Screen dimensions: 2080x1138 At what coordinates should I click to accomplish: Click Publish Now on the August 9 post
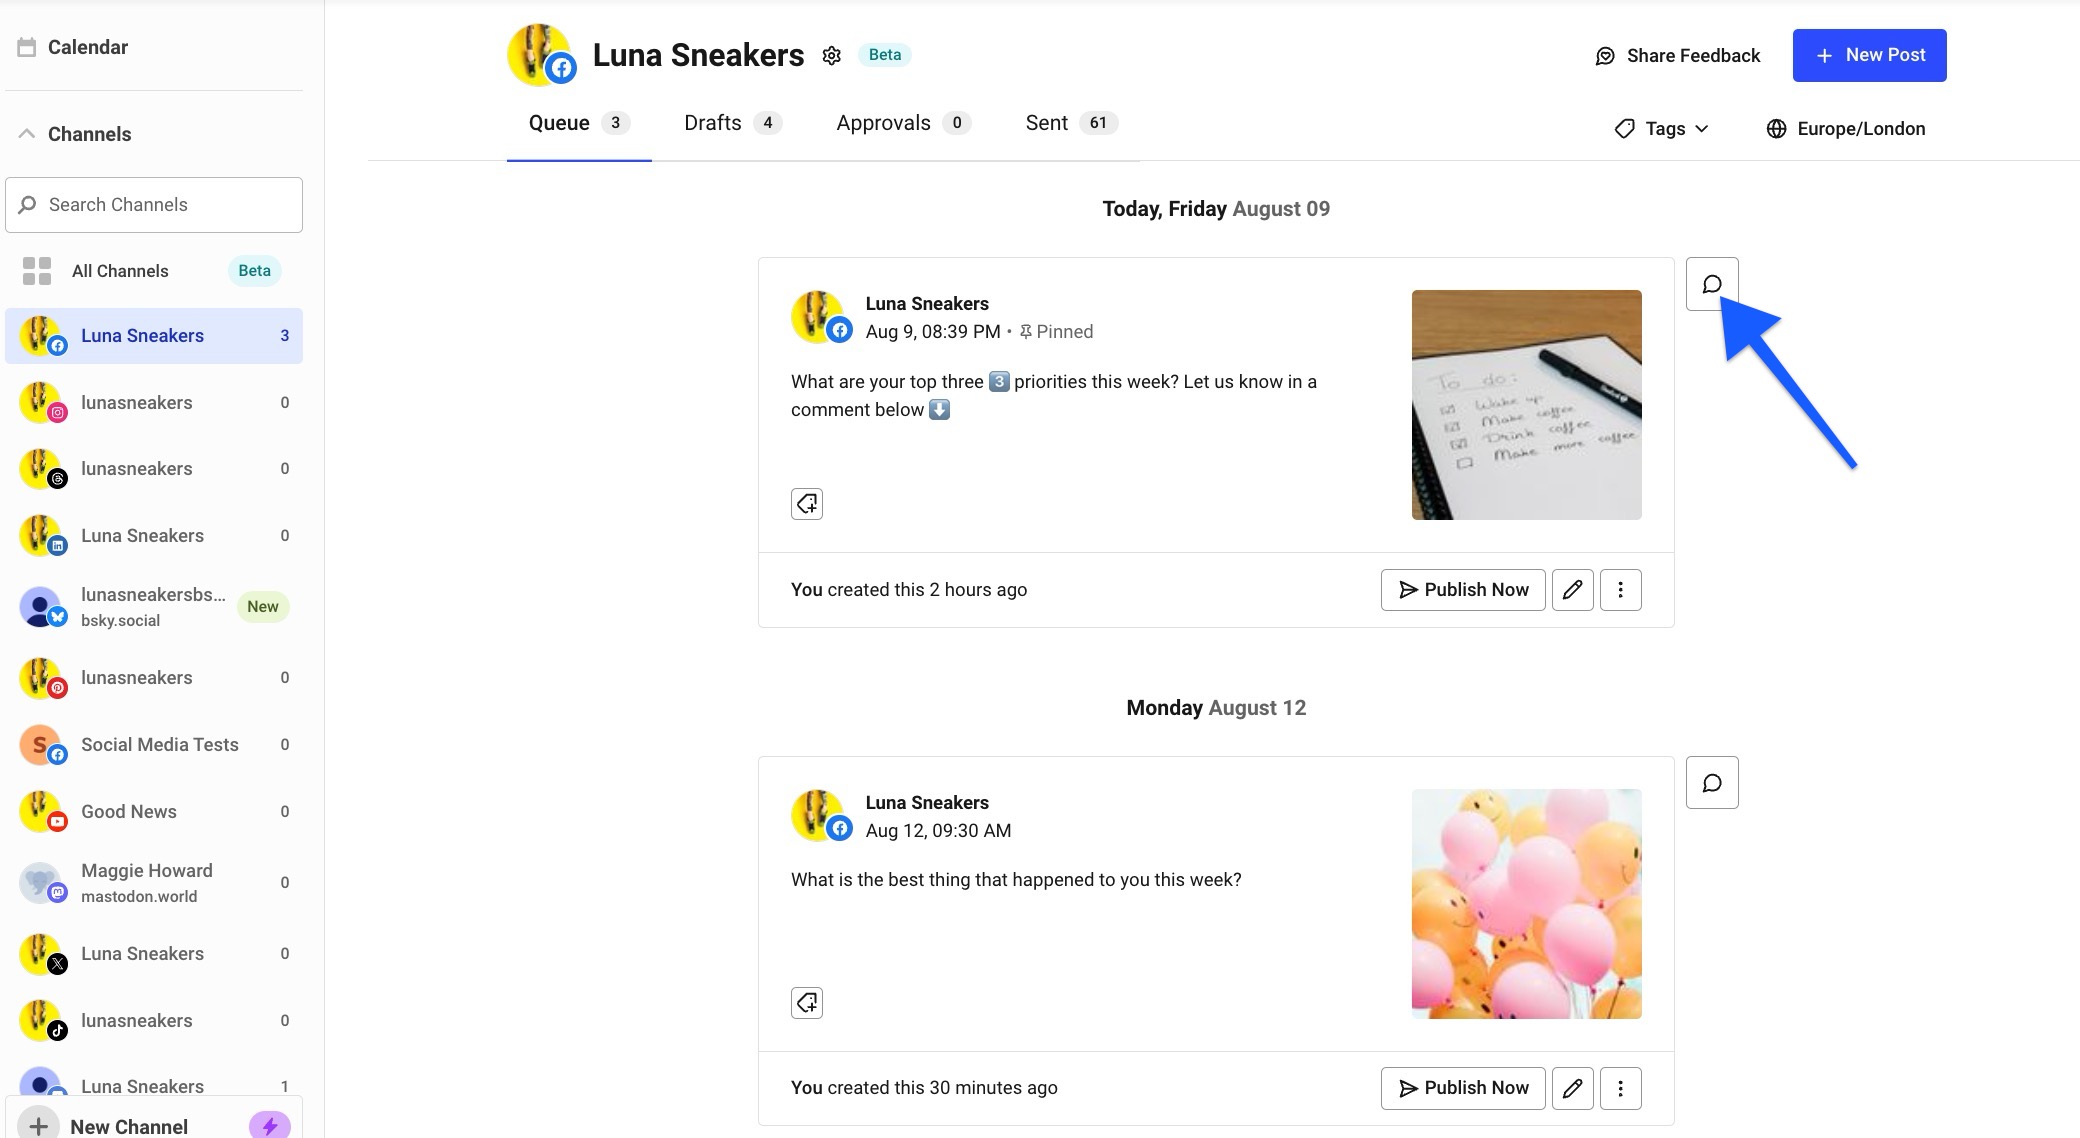(x=1462, y=589)
